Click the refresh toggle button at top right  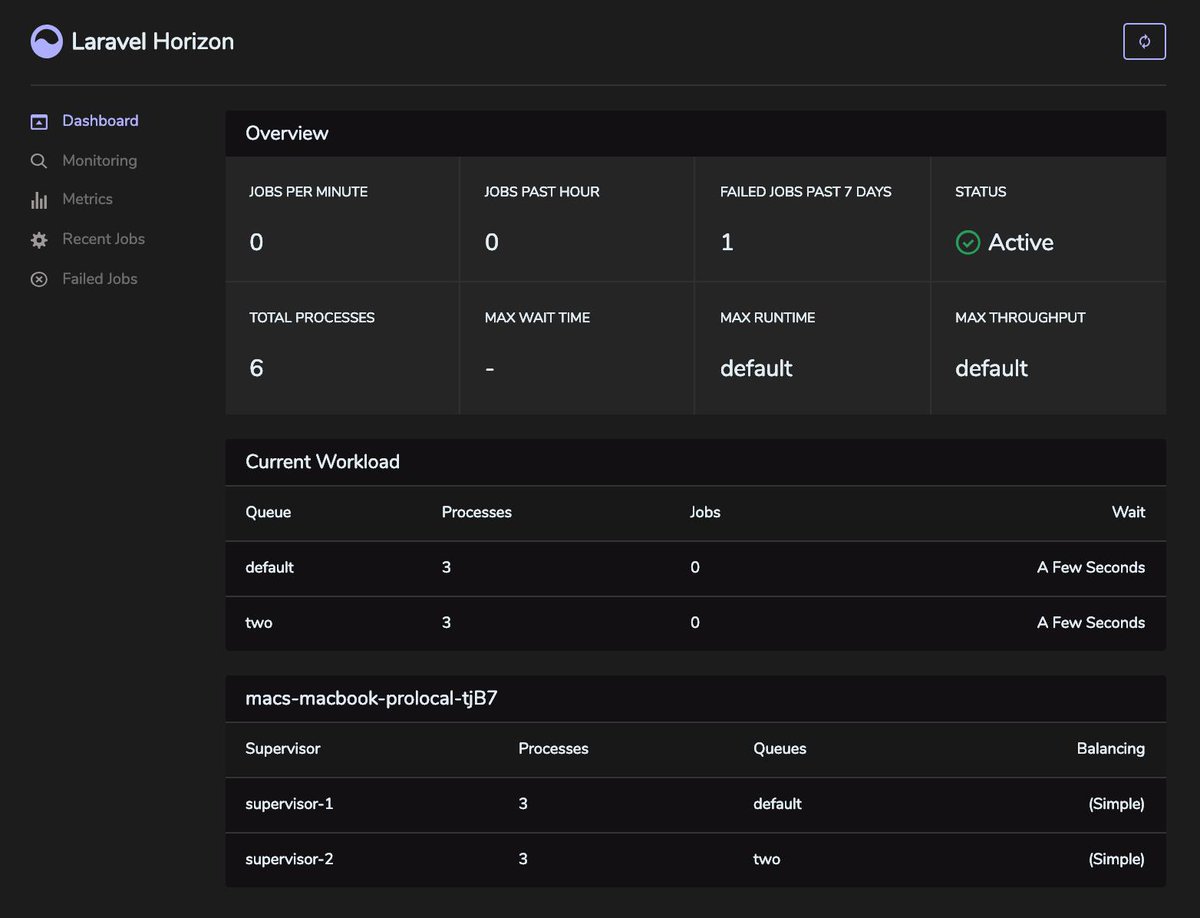point(1145,42)
